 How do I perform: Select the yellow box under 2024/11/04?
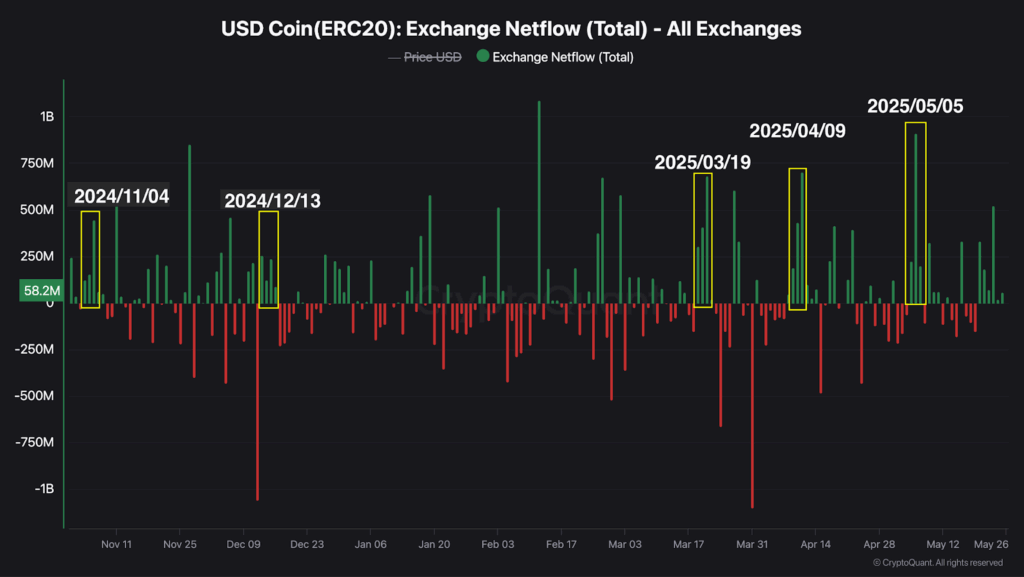coord(90,259)
